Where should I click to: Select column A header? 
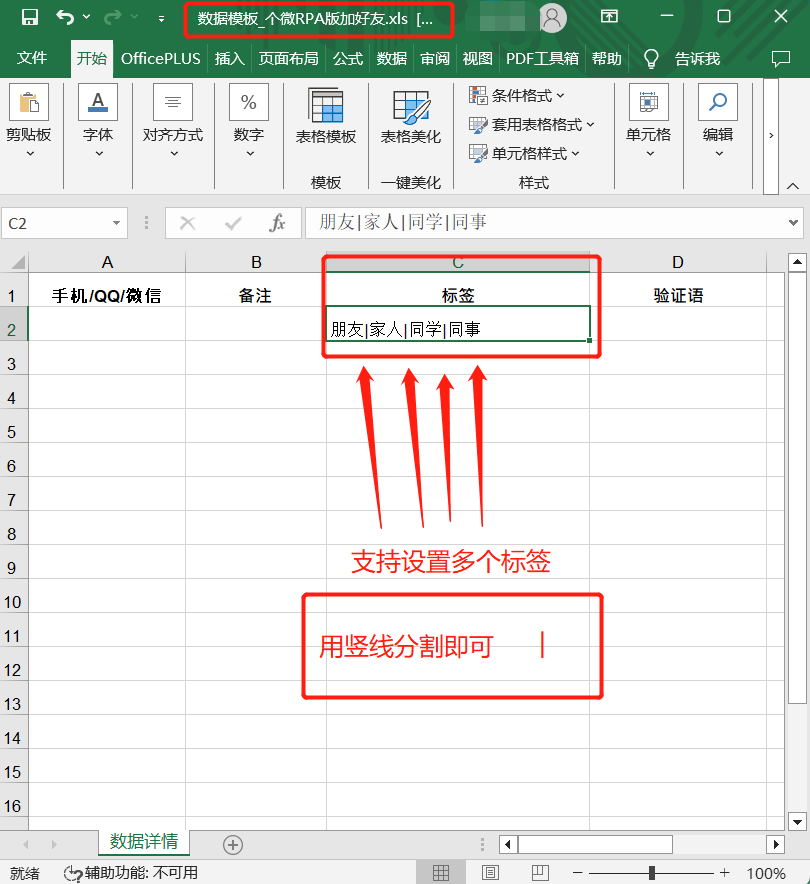107,262
